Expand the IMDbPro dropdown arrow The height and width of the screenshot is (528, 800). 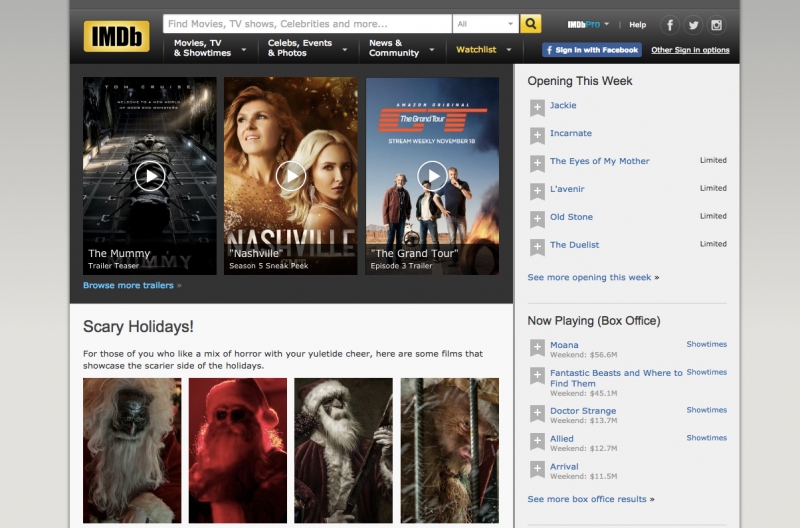click(606, 24)
